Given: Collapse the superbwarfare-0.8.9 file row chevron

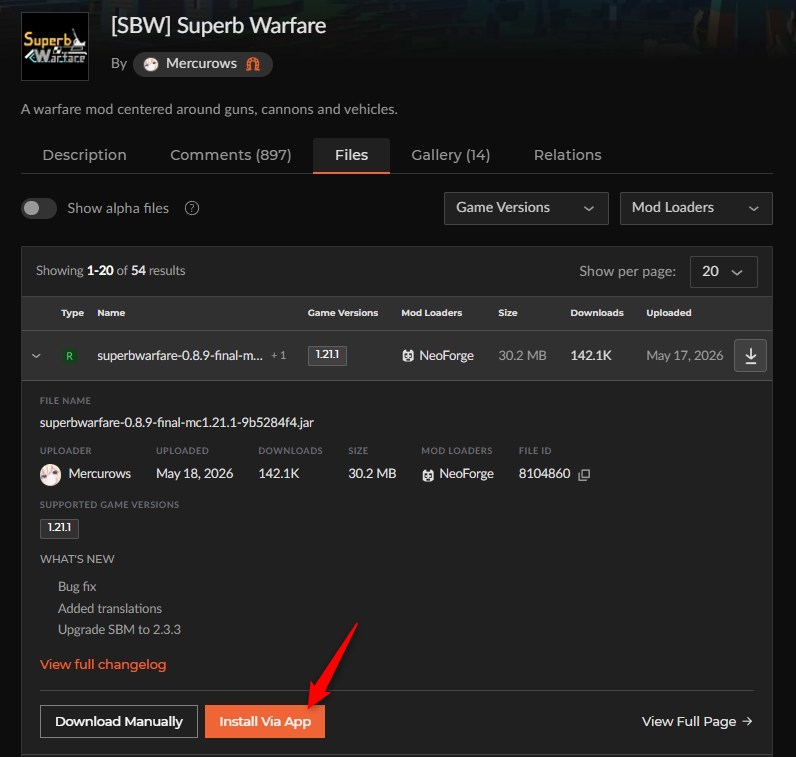Looking at the screenshot, I should click(36, 355).
